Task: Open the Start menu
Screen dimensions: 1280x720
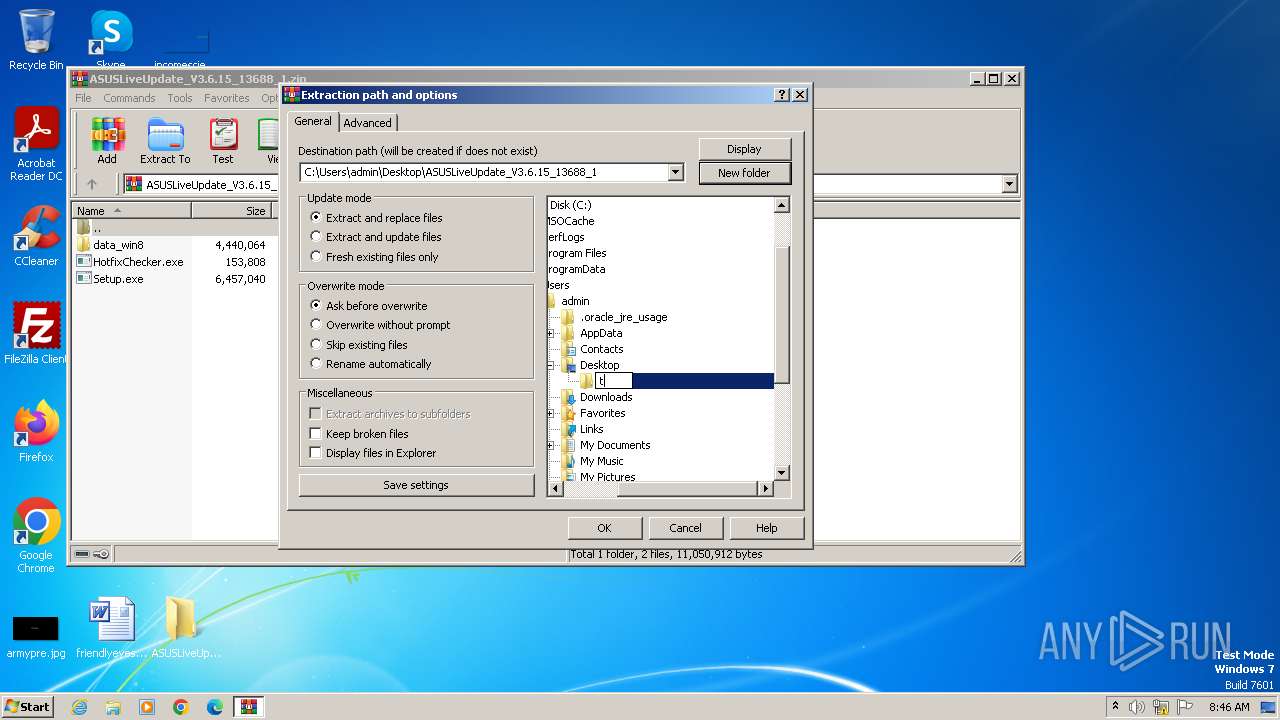Action: 28,707
